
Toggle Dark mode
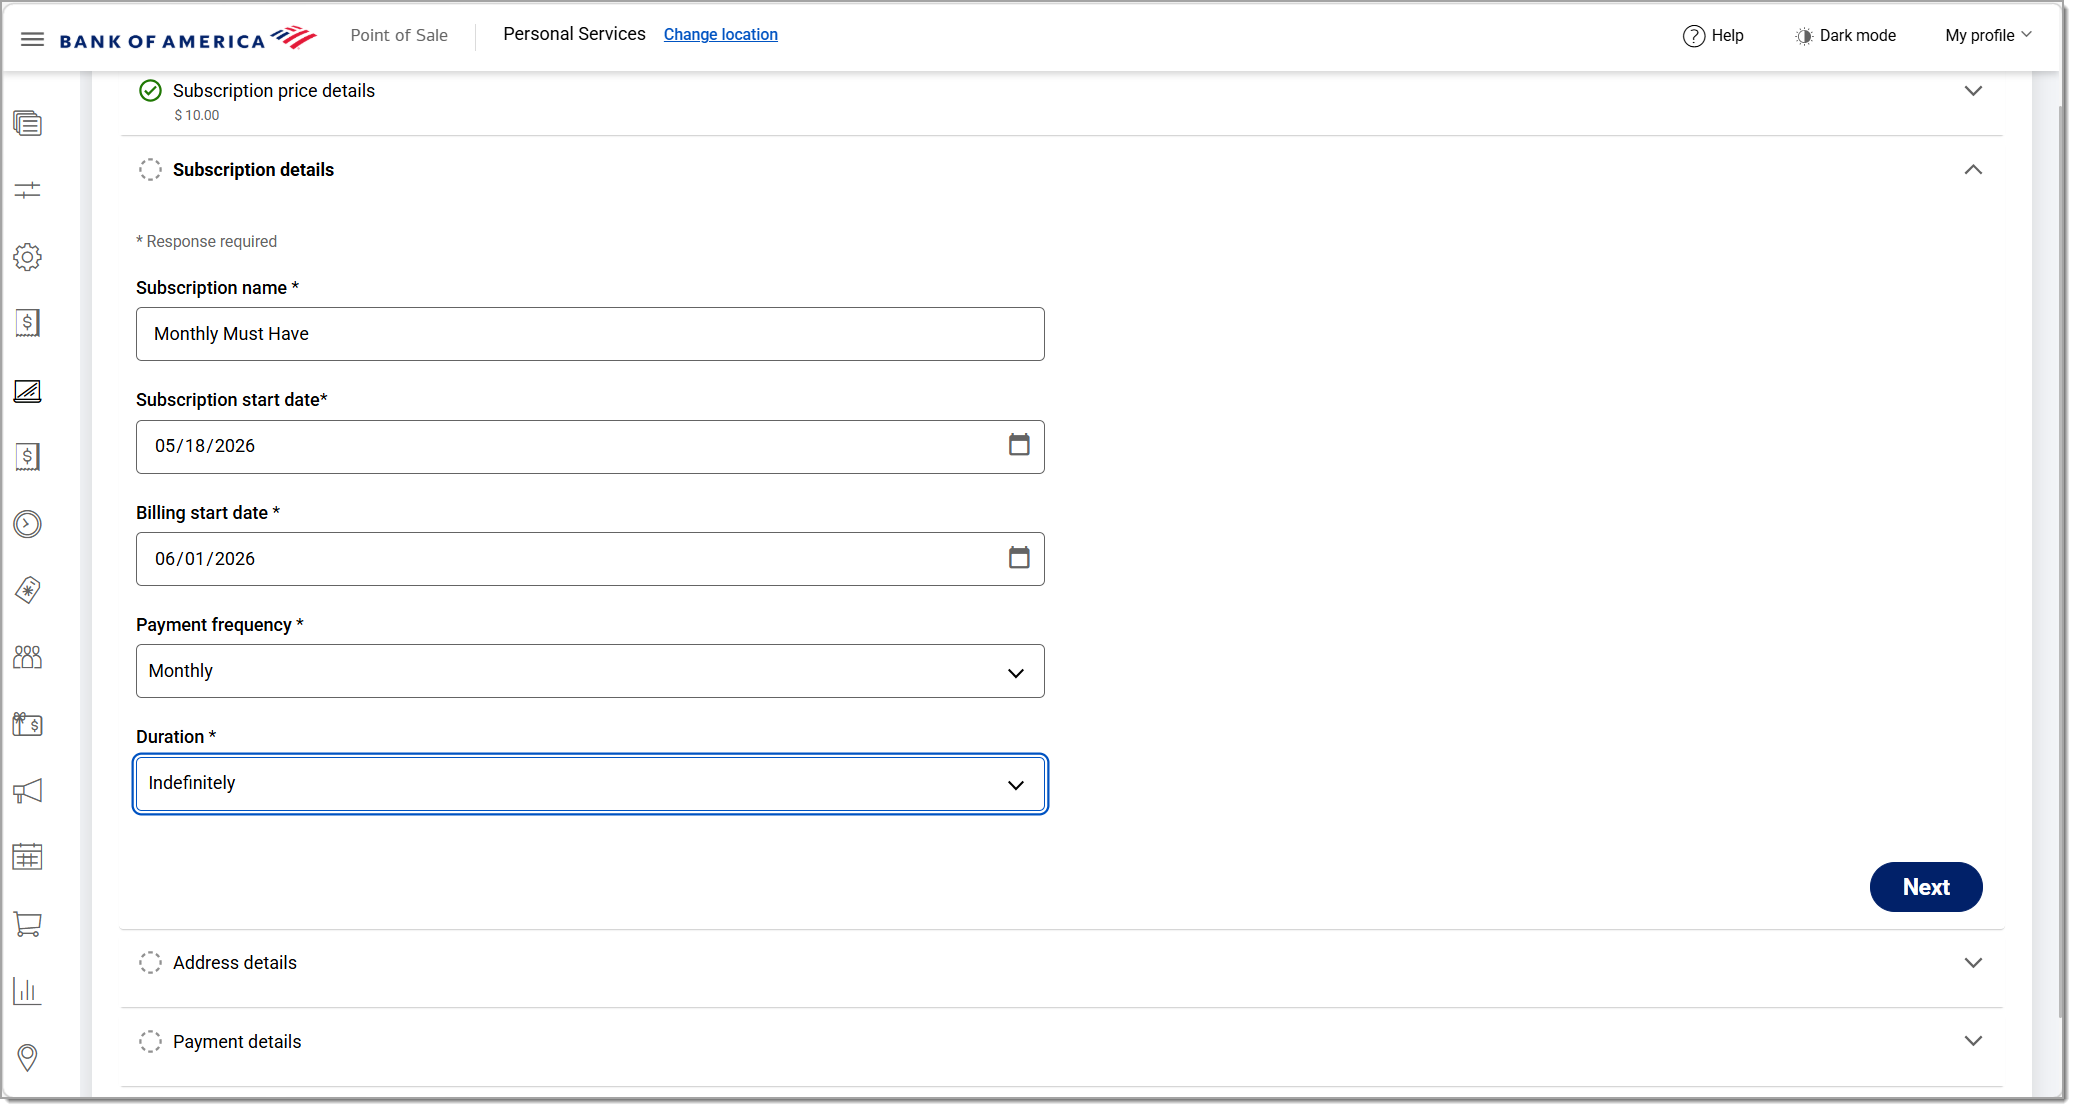pyautogui.click(x=1845, y=36)
